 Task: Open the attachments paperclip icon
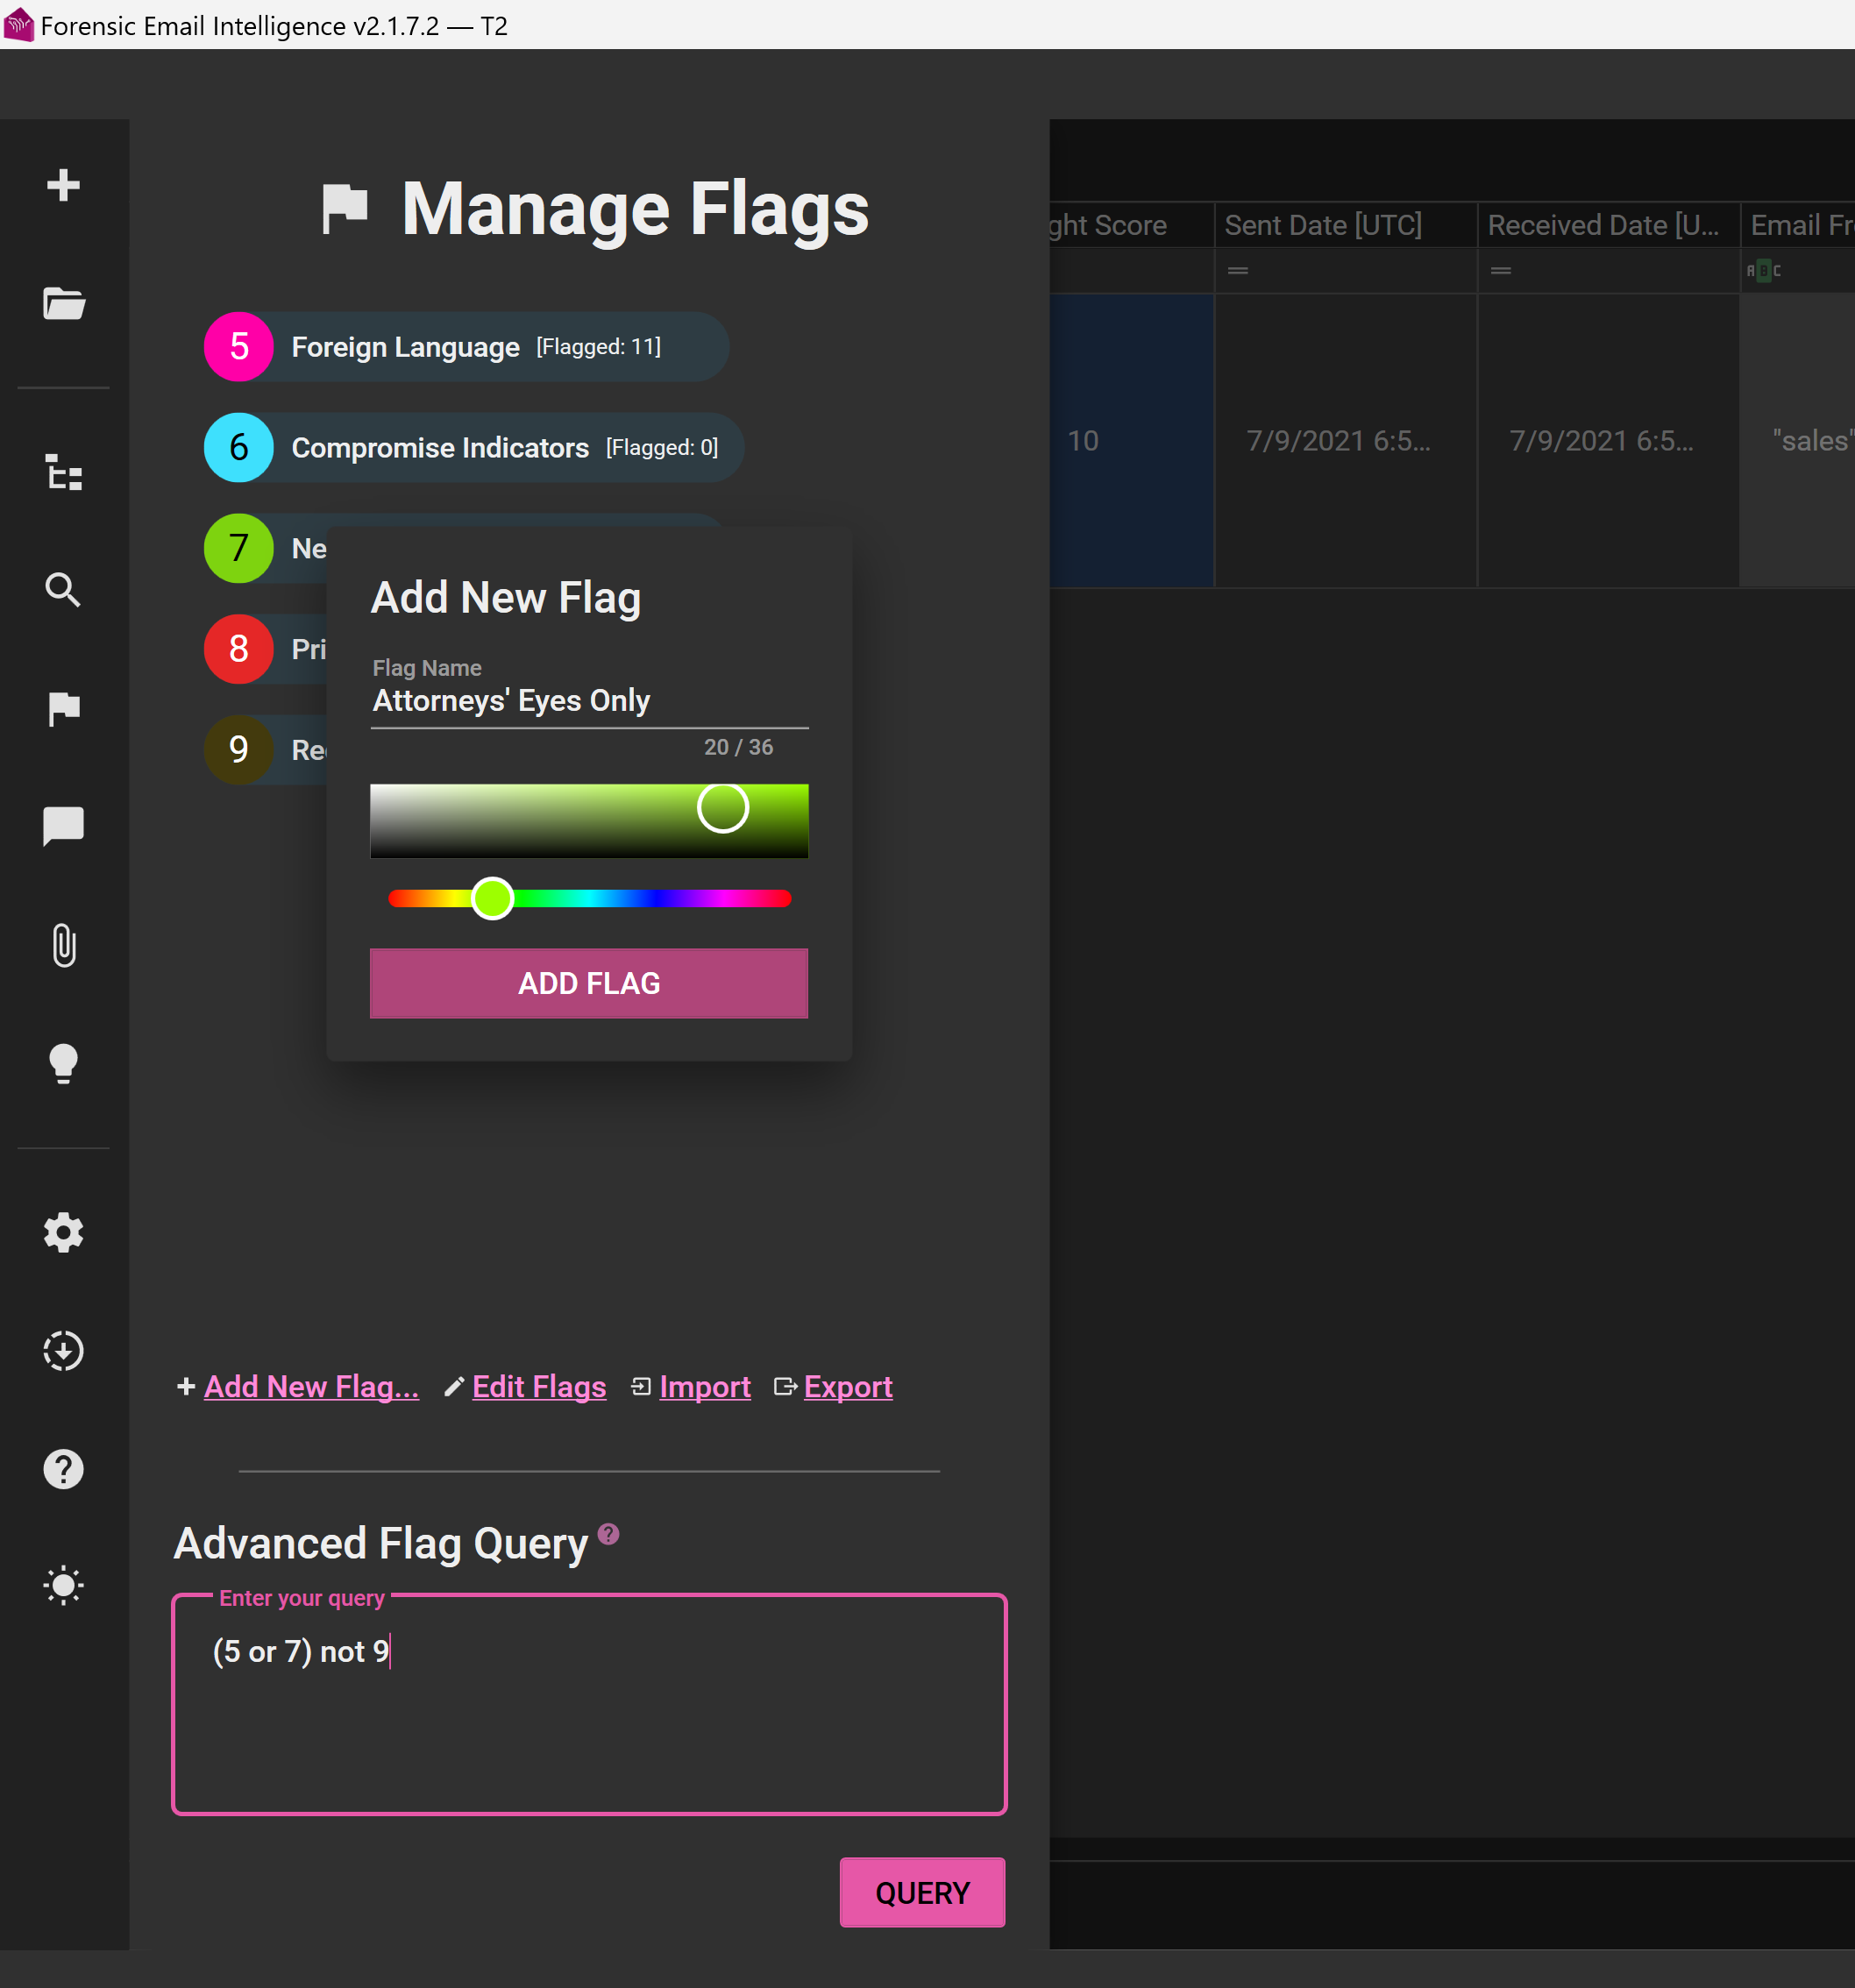click(x=63, y=945)
